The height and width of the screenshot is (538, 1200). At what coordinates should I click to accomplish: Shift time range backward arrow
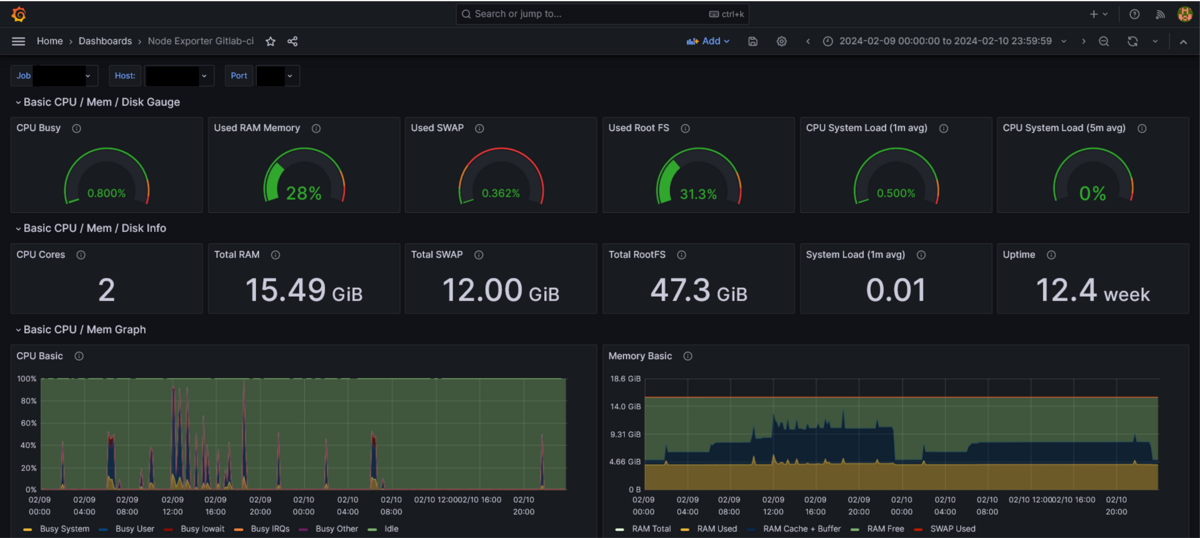click(808, 41)
